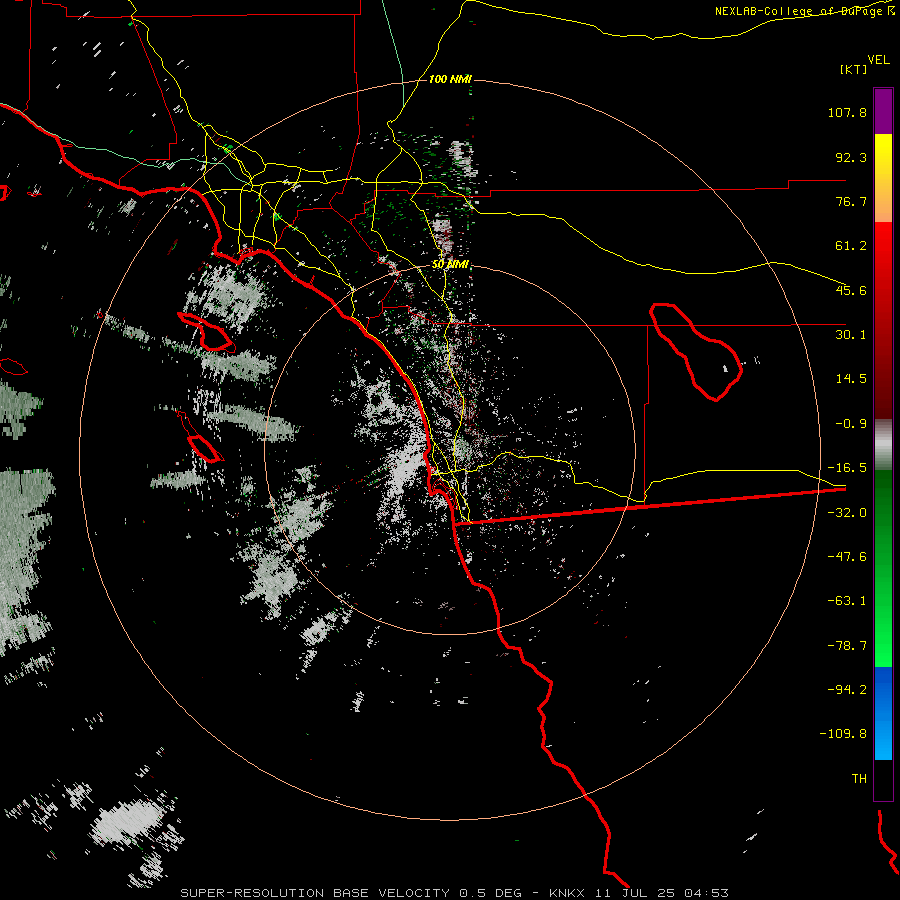Click the TH threshold label
The image size is (900, 900).
[x=859, y=779]
